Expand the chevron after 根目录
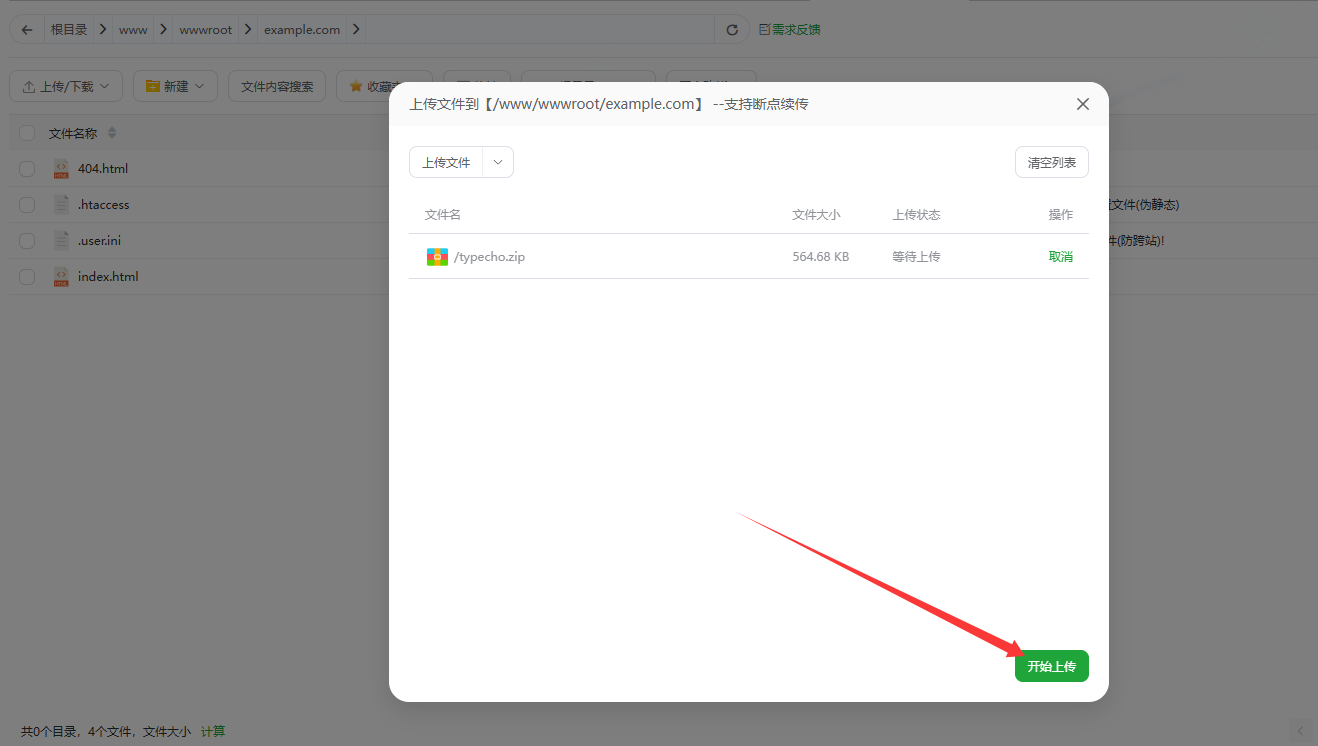 pos(103,30)
